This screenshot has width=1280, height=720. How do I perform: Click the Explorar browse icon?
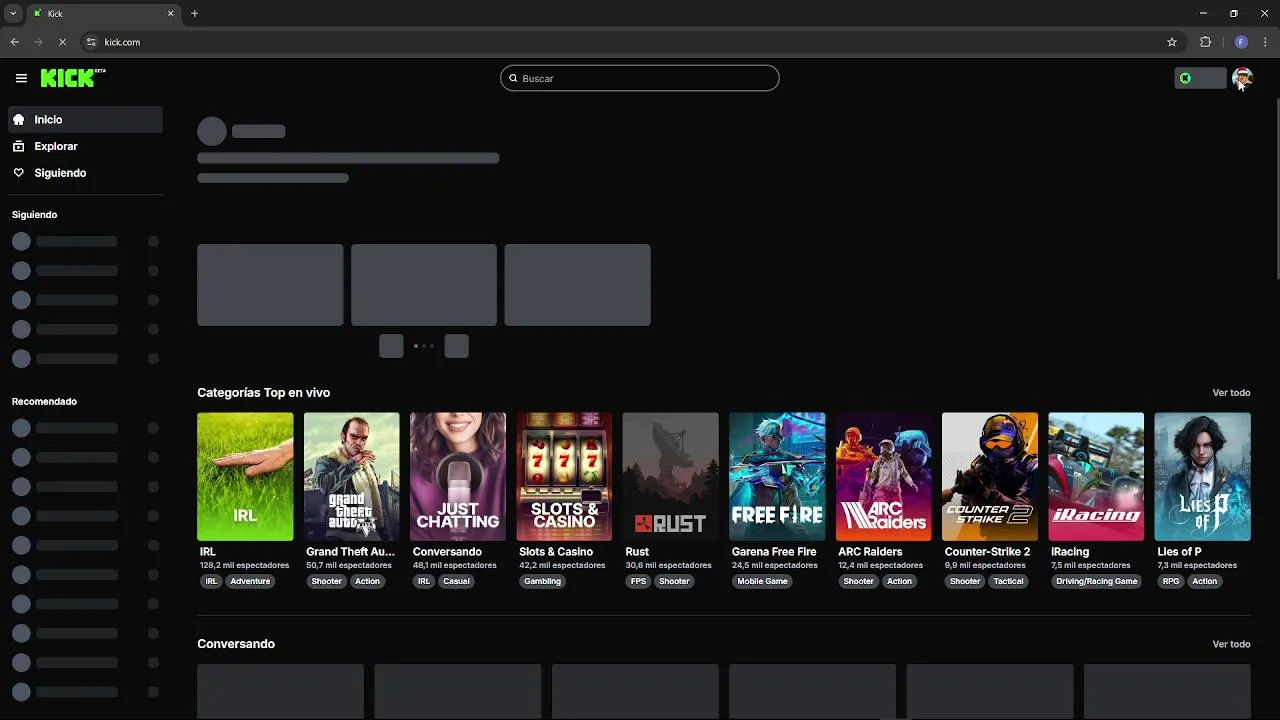(x=18, y=146)
